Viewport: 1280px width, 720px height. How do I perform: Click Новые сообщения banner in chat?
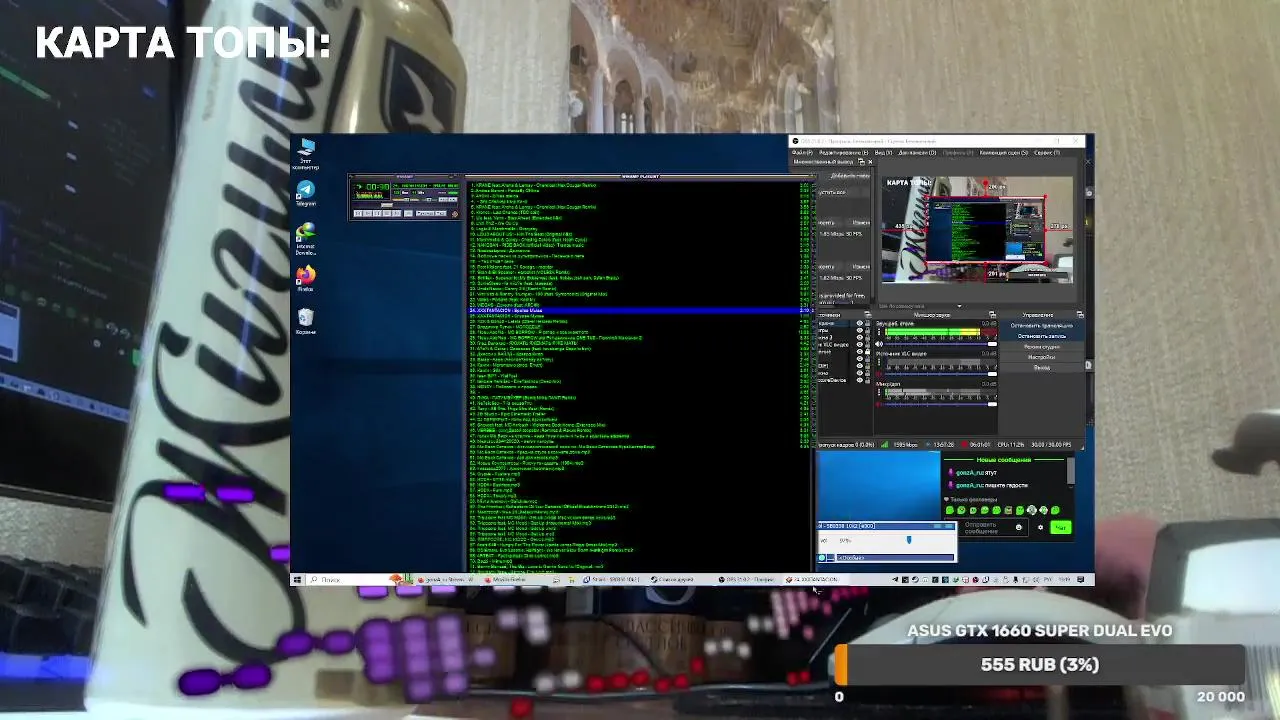pyautogui.click(x=1004, y=460)
